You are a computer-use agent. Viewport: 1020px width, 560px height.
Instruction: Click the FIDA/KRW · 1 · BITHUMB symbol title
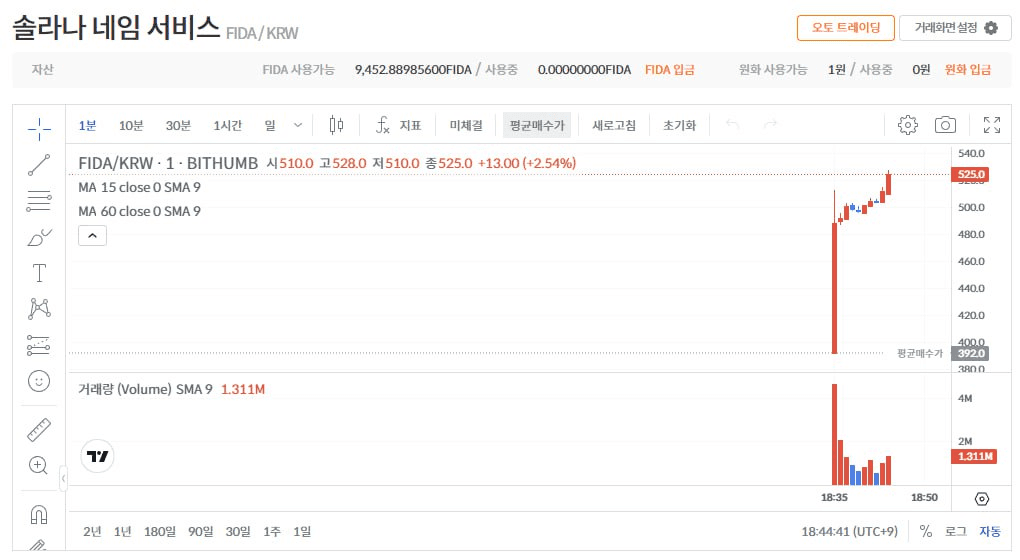(168, 163)
